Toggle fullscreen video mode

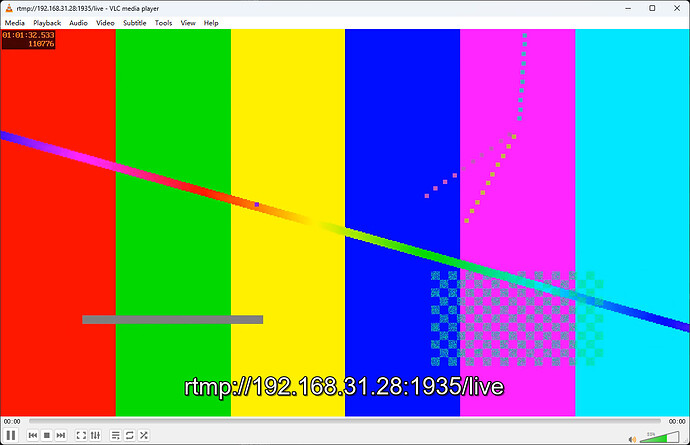[81, 435]
